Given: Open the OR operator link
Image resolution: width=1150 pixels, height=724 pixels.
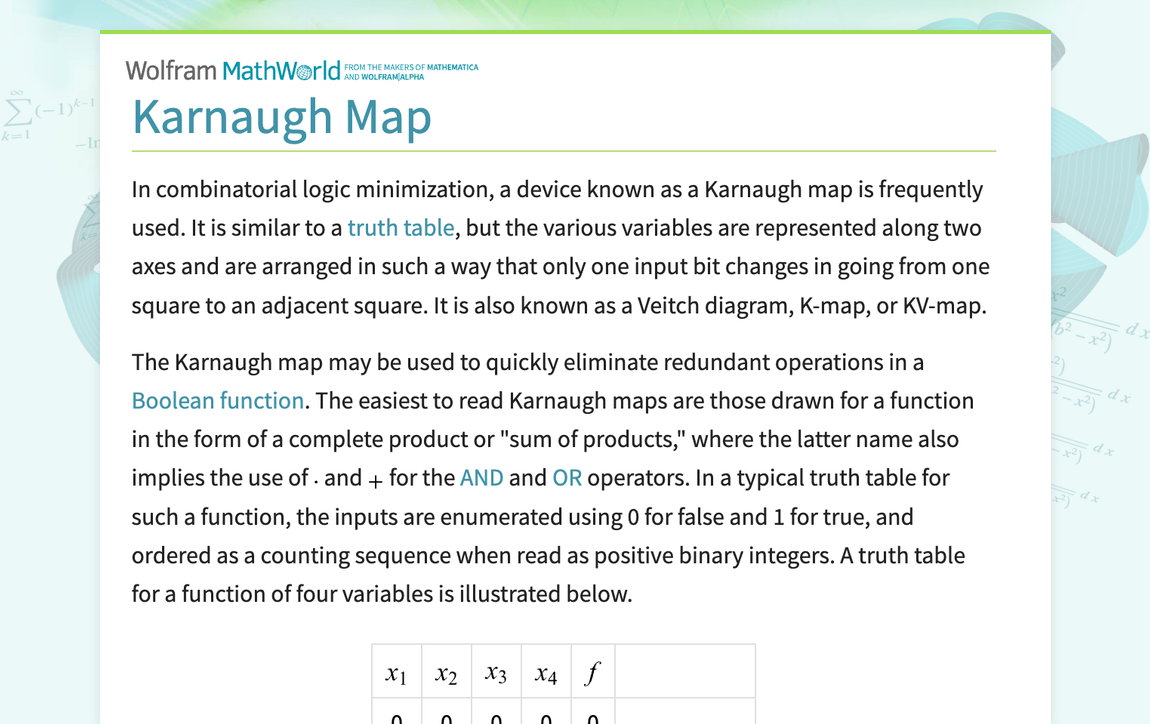Looking at the screenshot, I should coord(566,478).
